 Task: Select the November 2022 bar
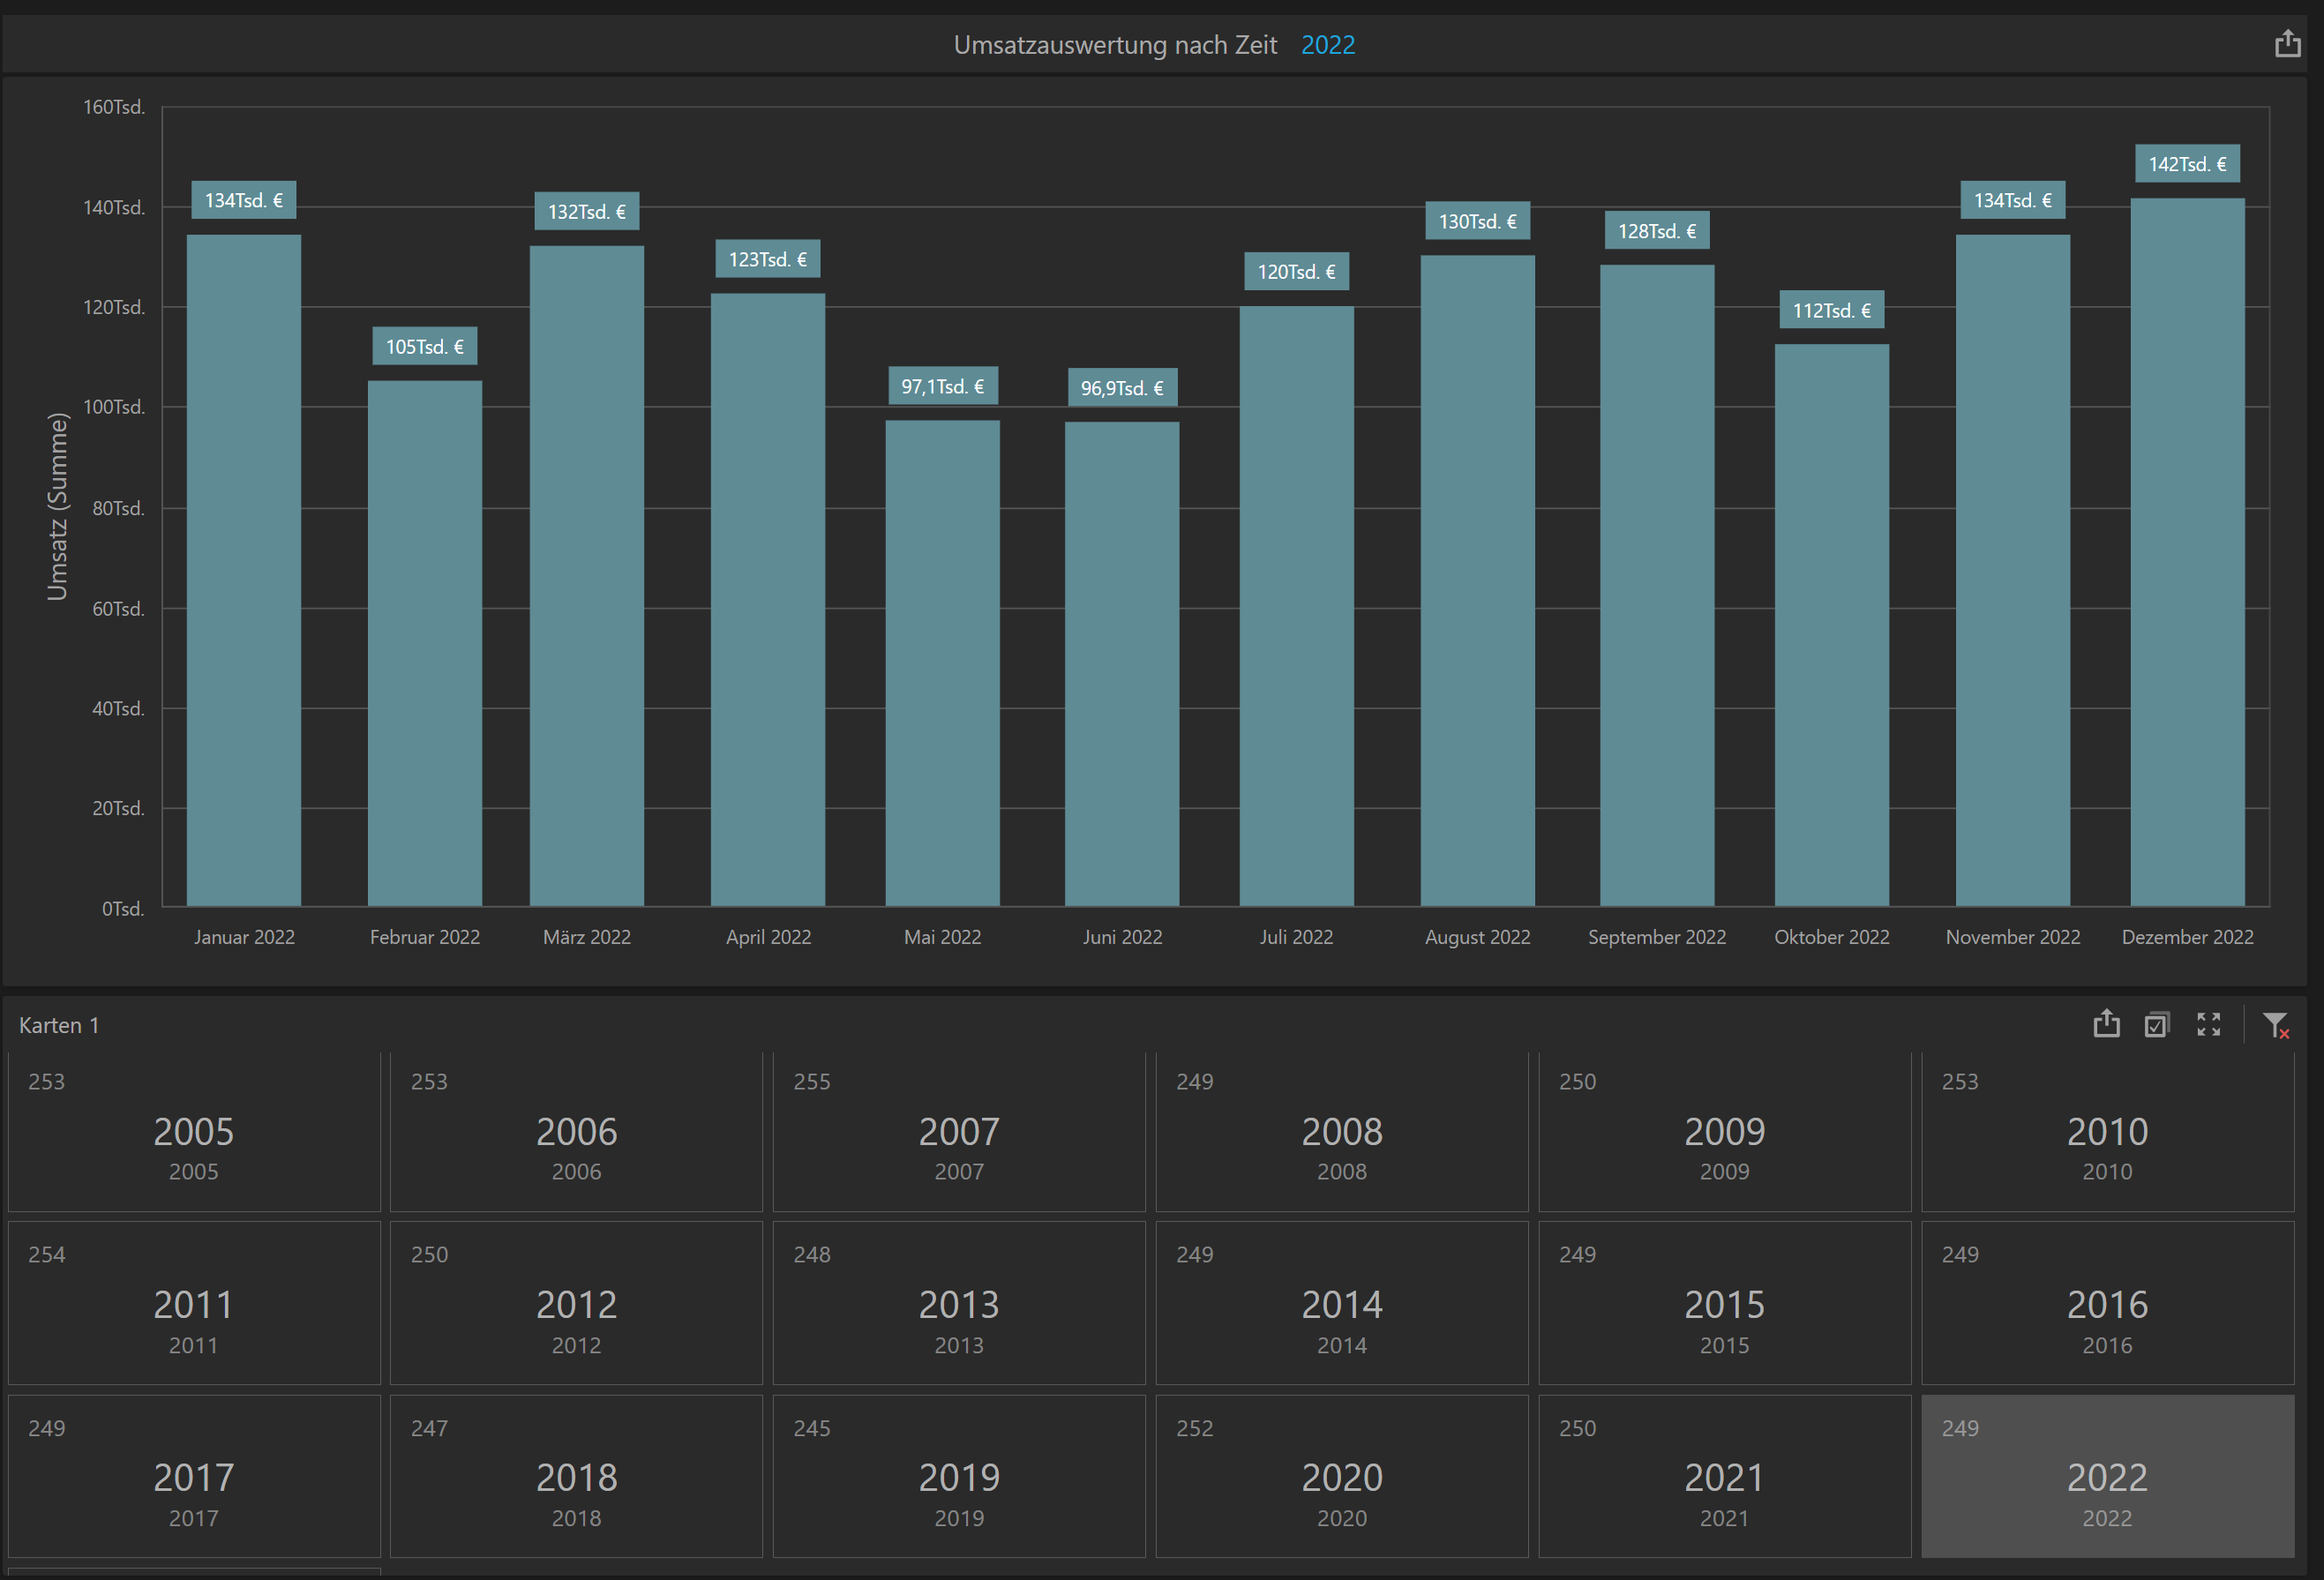click(x=2013, y=571)
